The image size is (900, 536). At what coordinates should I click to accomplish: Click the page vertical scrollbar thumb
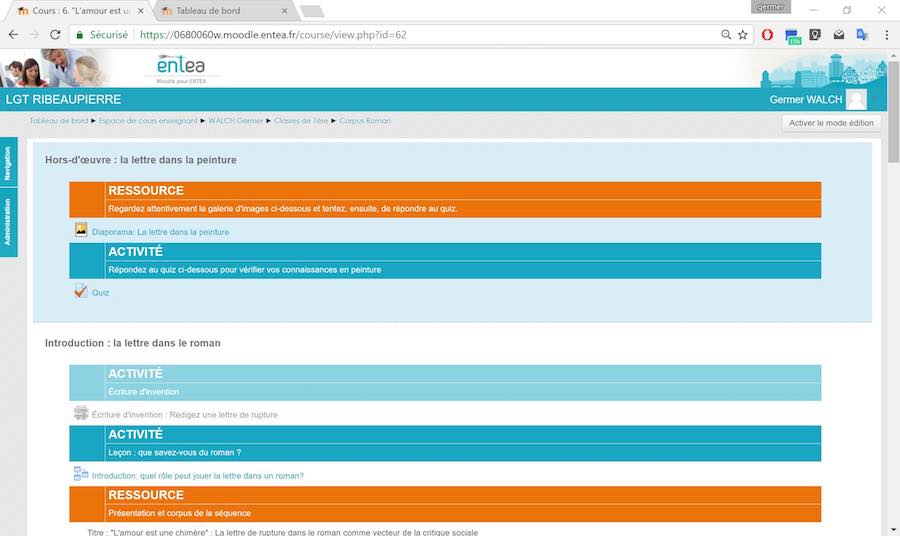coord(894,112)
